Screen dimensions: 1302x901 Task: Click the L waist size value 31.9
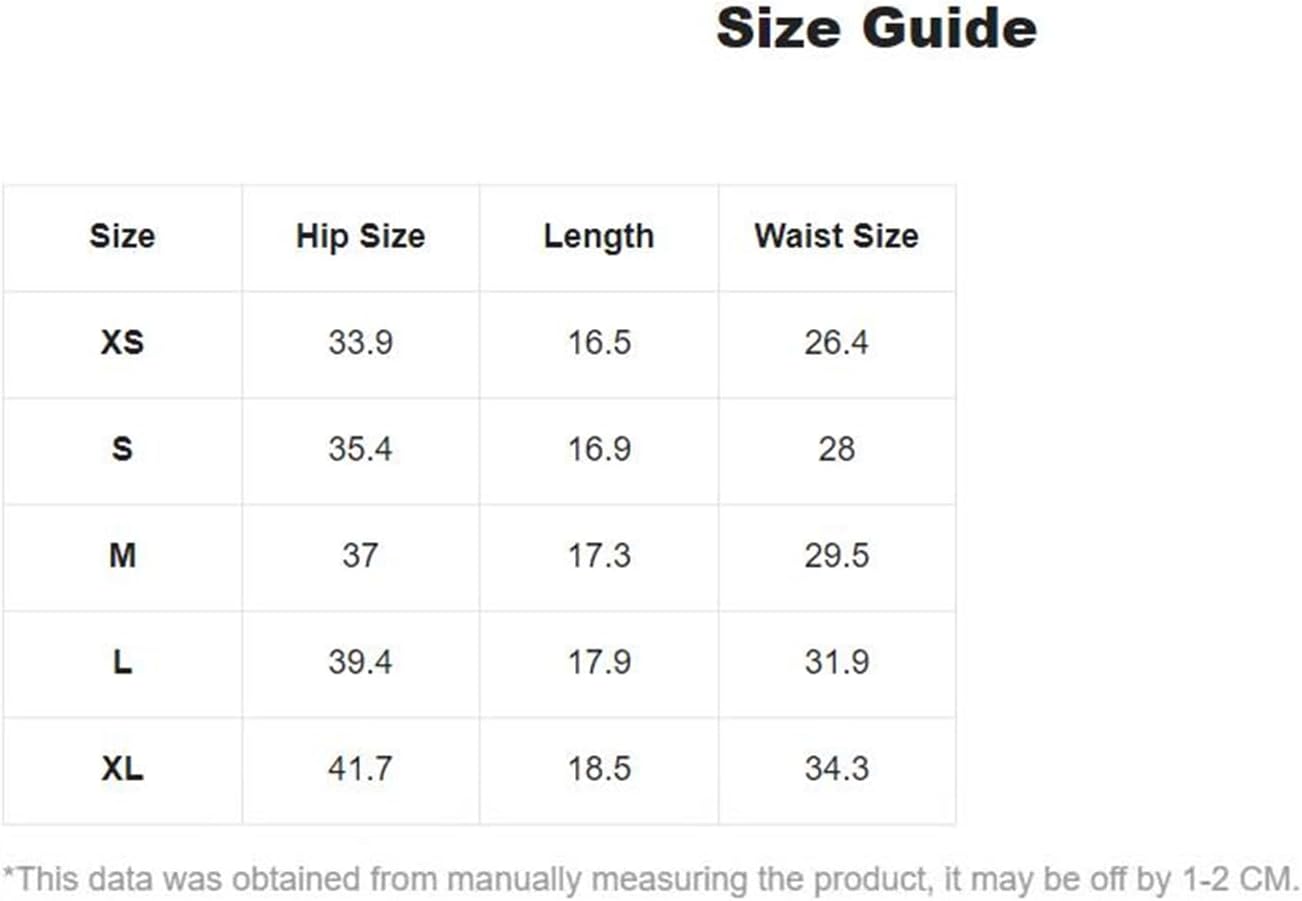(x=836, y=662)
